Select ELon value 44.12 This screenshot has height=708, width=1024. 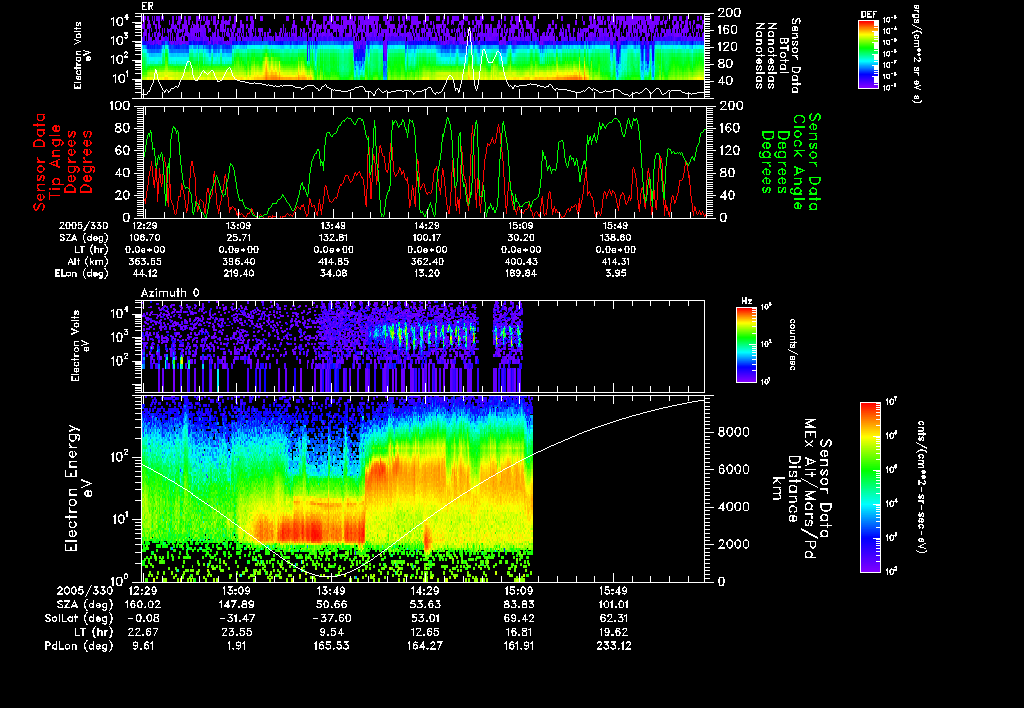(x=145, y=273)
